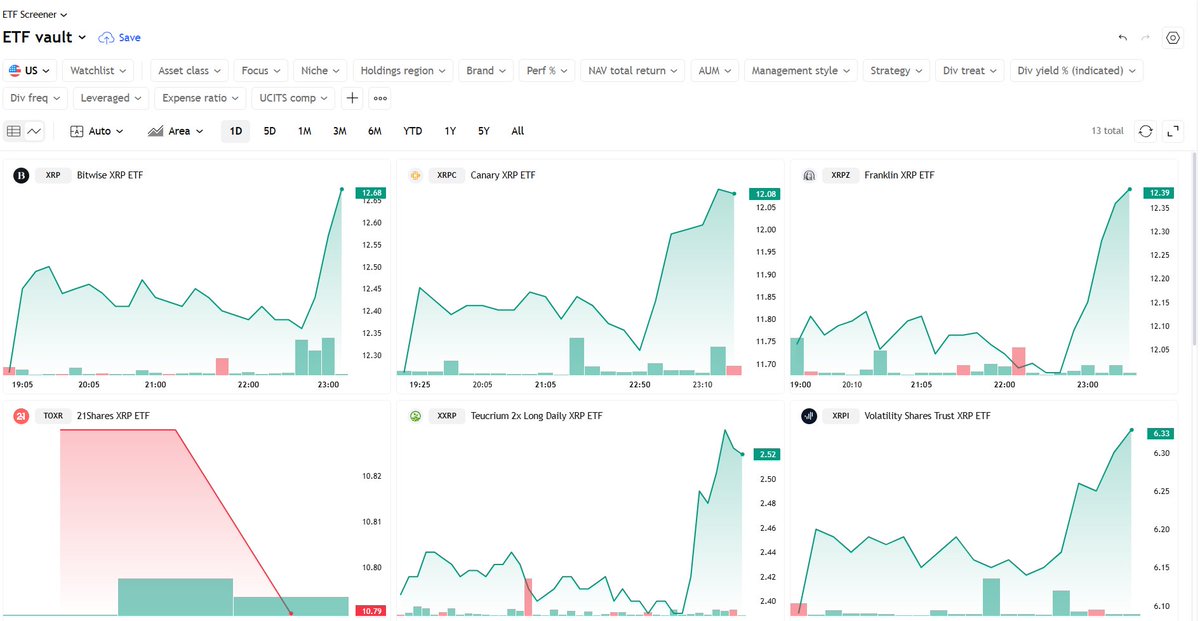
Task: Select the 1D time range
Action: coord(236,131)
